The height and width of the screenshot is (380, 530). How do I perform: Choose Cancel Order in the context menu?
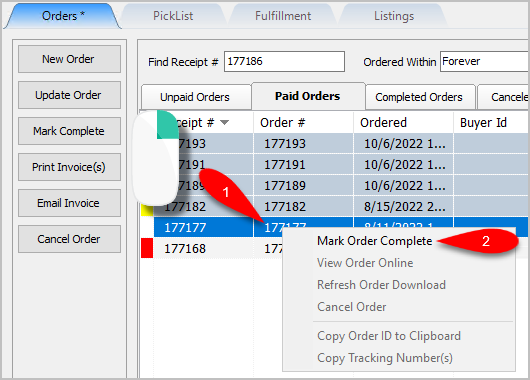click(352, 307)
